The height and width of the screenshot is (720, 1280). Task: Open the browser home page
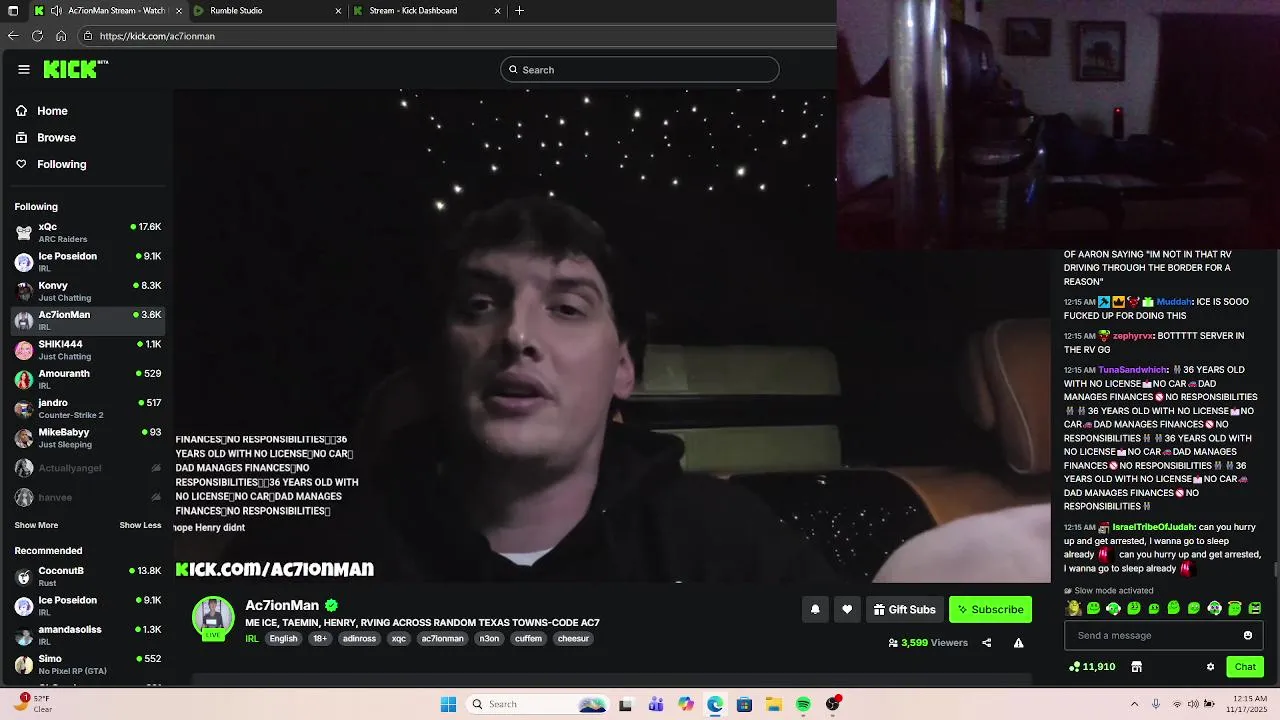tap(61, 36)
